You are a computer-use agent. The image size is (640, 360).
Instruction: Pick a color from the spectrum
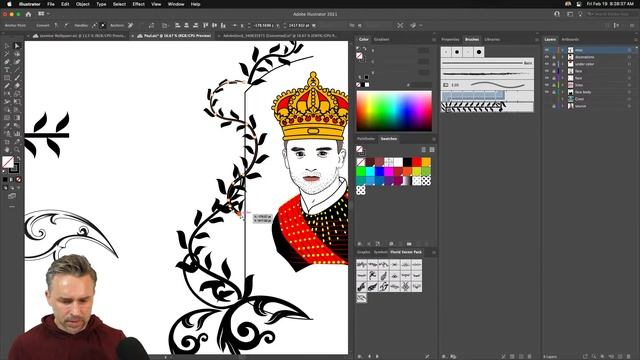click(394, 111)
